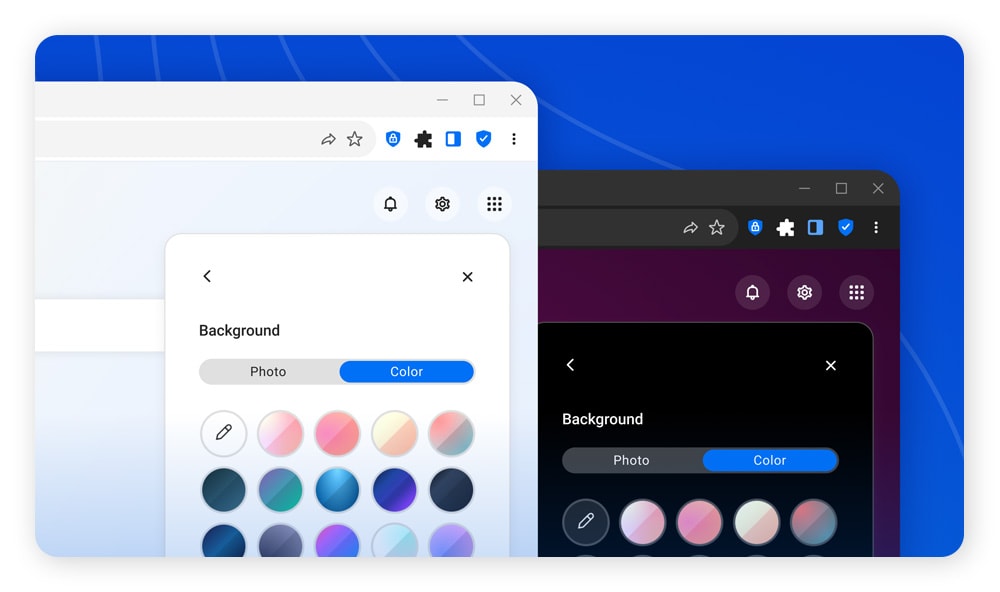
Task: Click the blue security shield extension icon
Action: [484, 139]
